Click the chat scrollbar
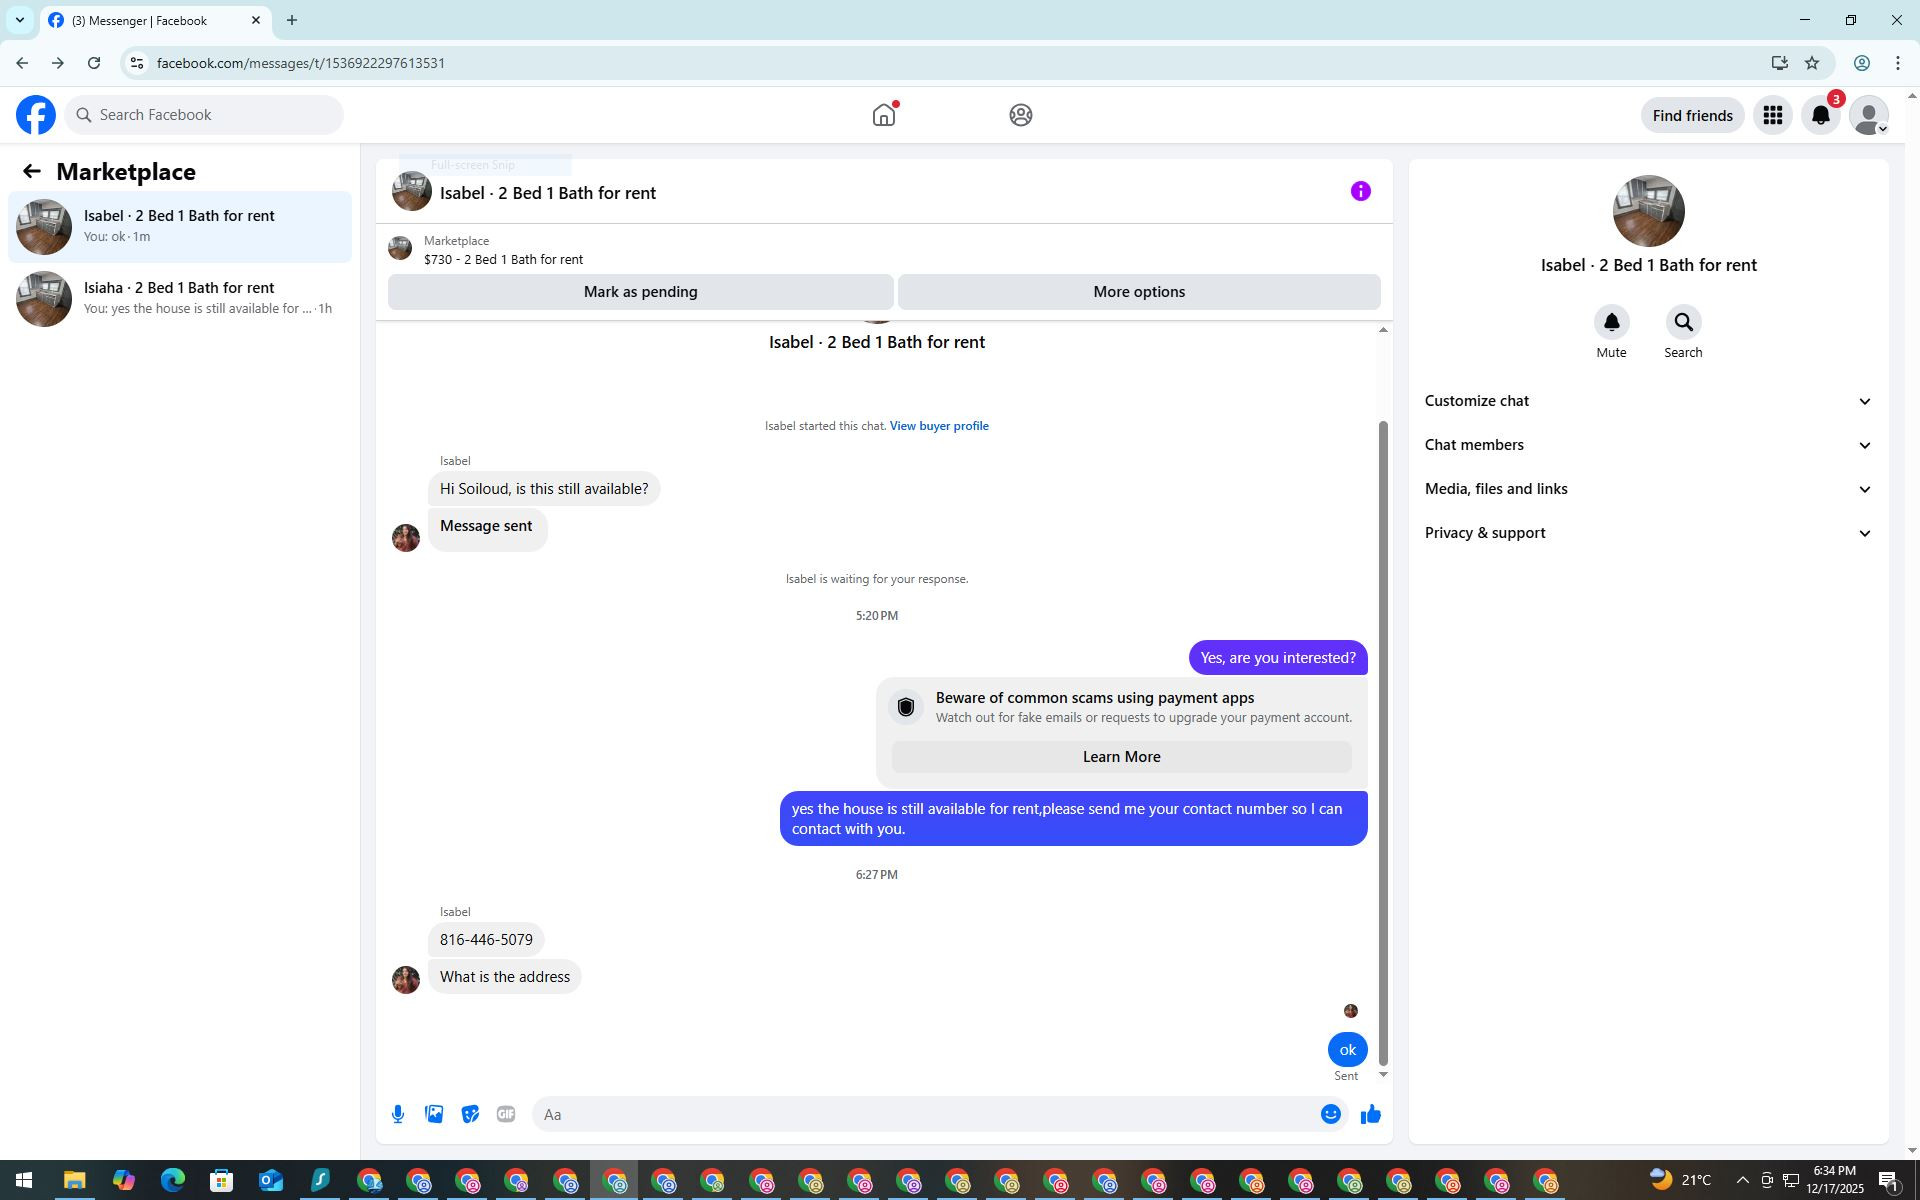 tap(1383, 740)
